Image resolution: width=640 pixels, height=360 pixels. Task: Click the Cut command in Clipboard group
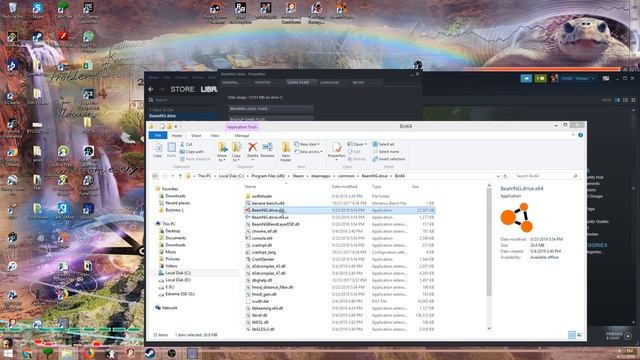click(x=186, y=144)
